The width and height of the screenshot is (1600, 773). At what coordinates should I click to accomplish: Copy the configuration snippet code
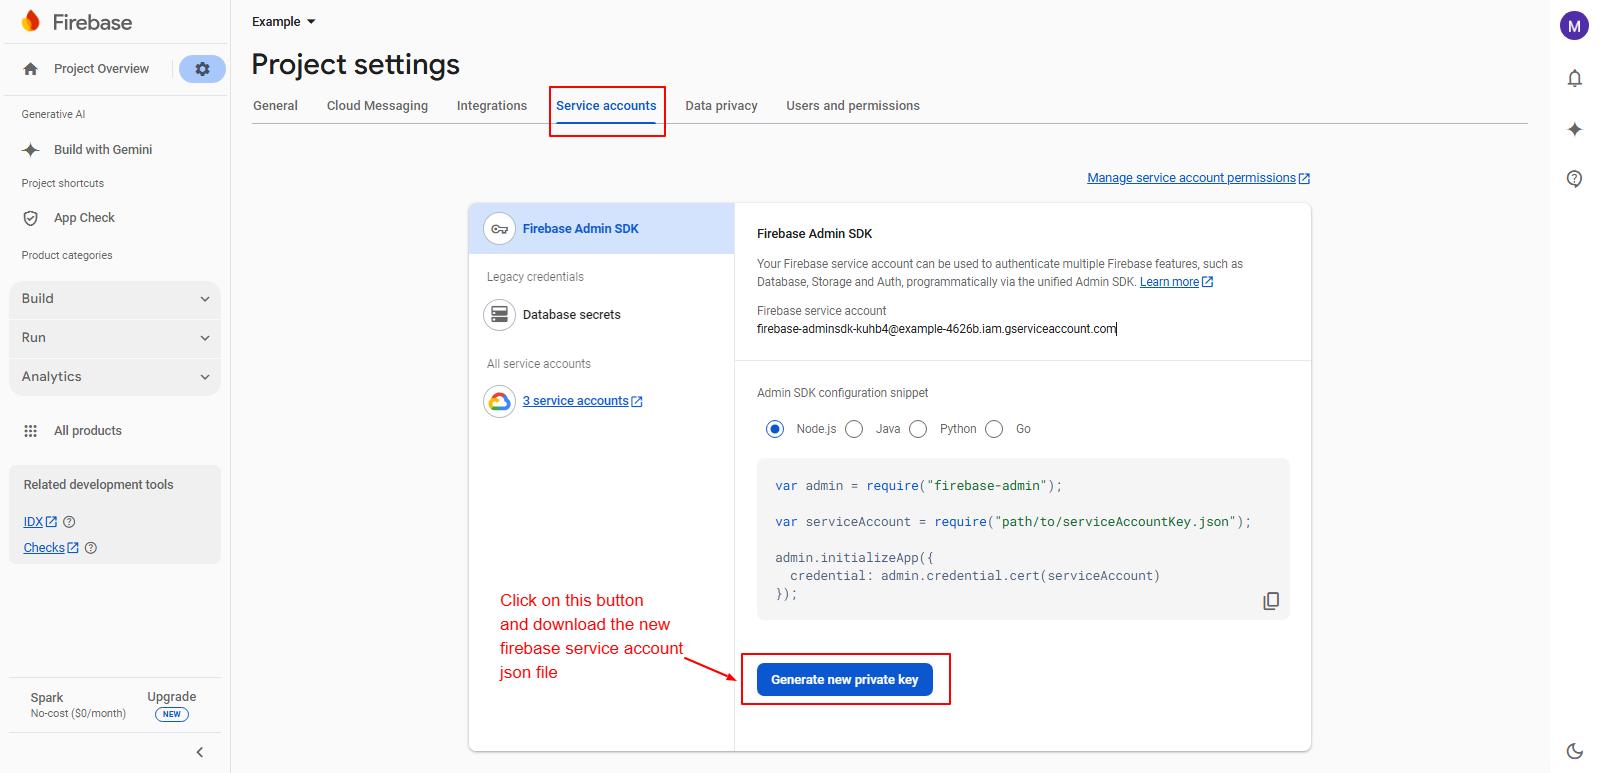pyautogui.click(x=1271, y=601)
